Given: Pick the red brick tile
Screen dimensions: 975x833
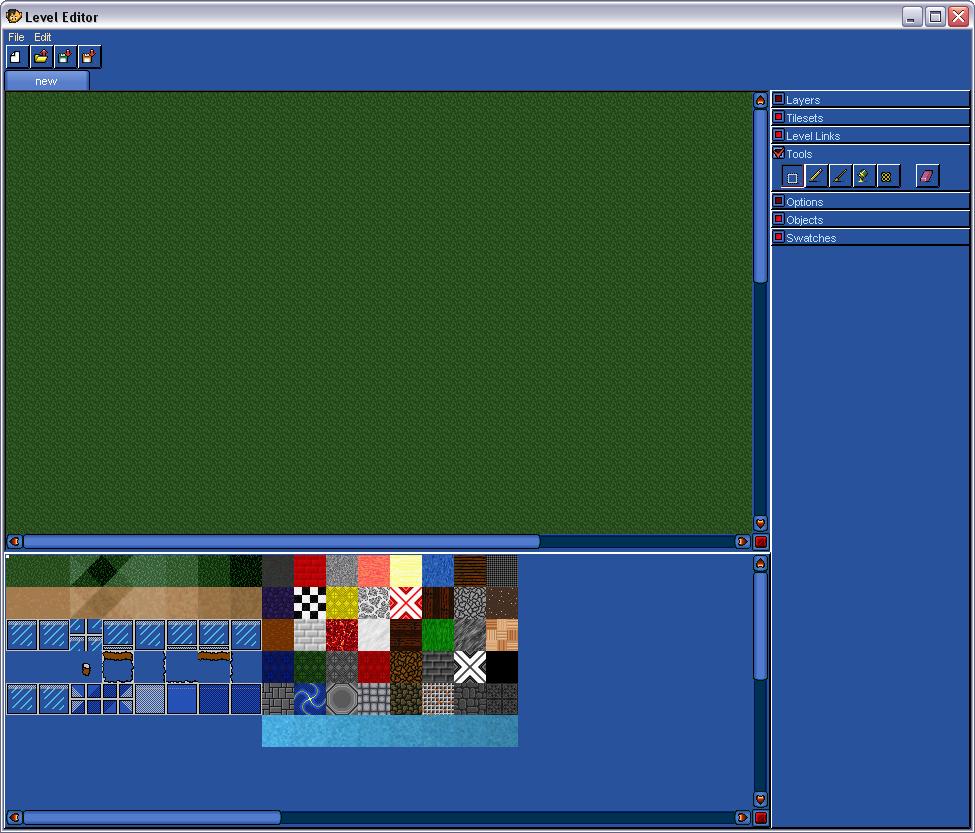Looking at the screenshot, I should point(310,571).
